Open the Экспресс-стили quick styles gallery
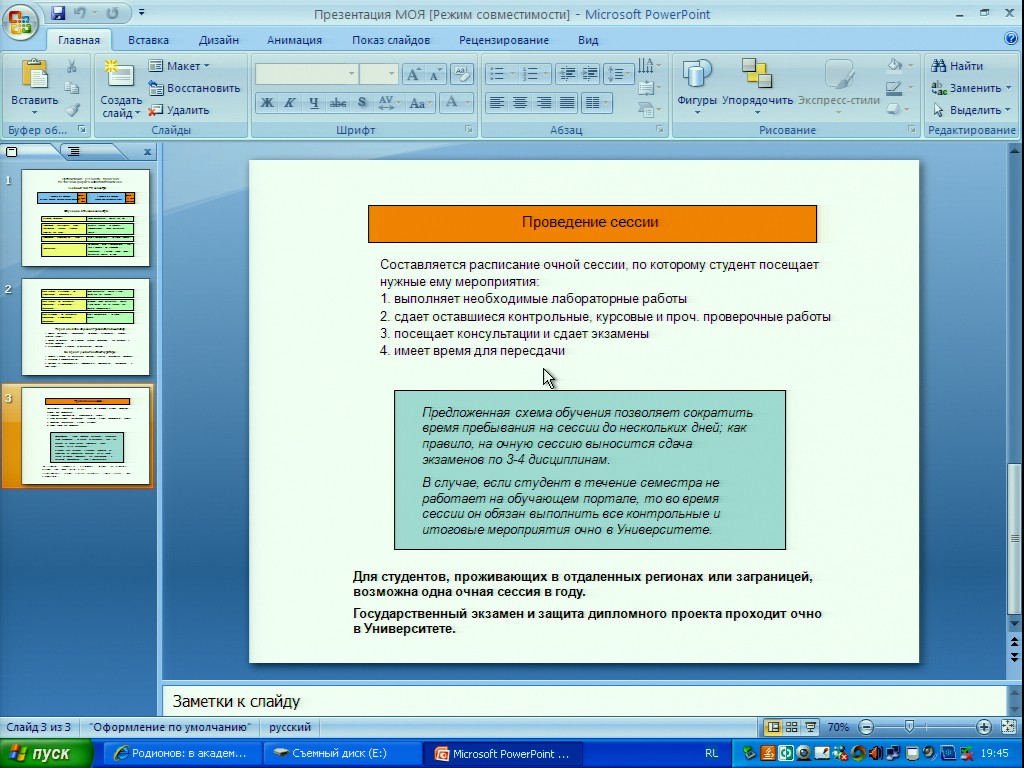1024x768 pixels. pos(839,87)
